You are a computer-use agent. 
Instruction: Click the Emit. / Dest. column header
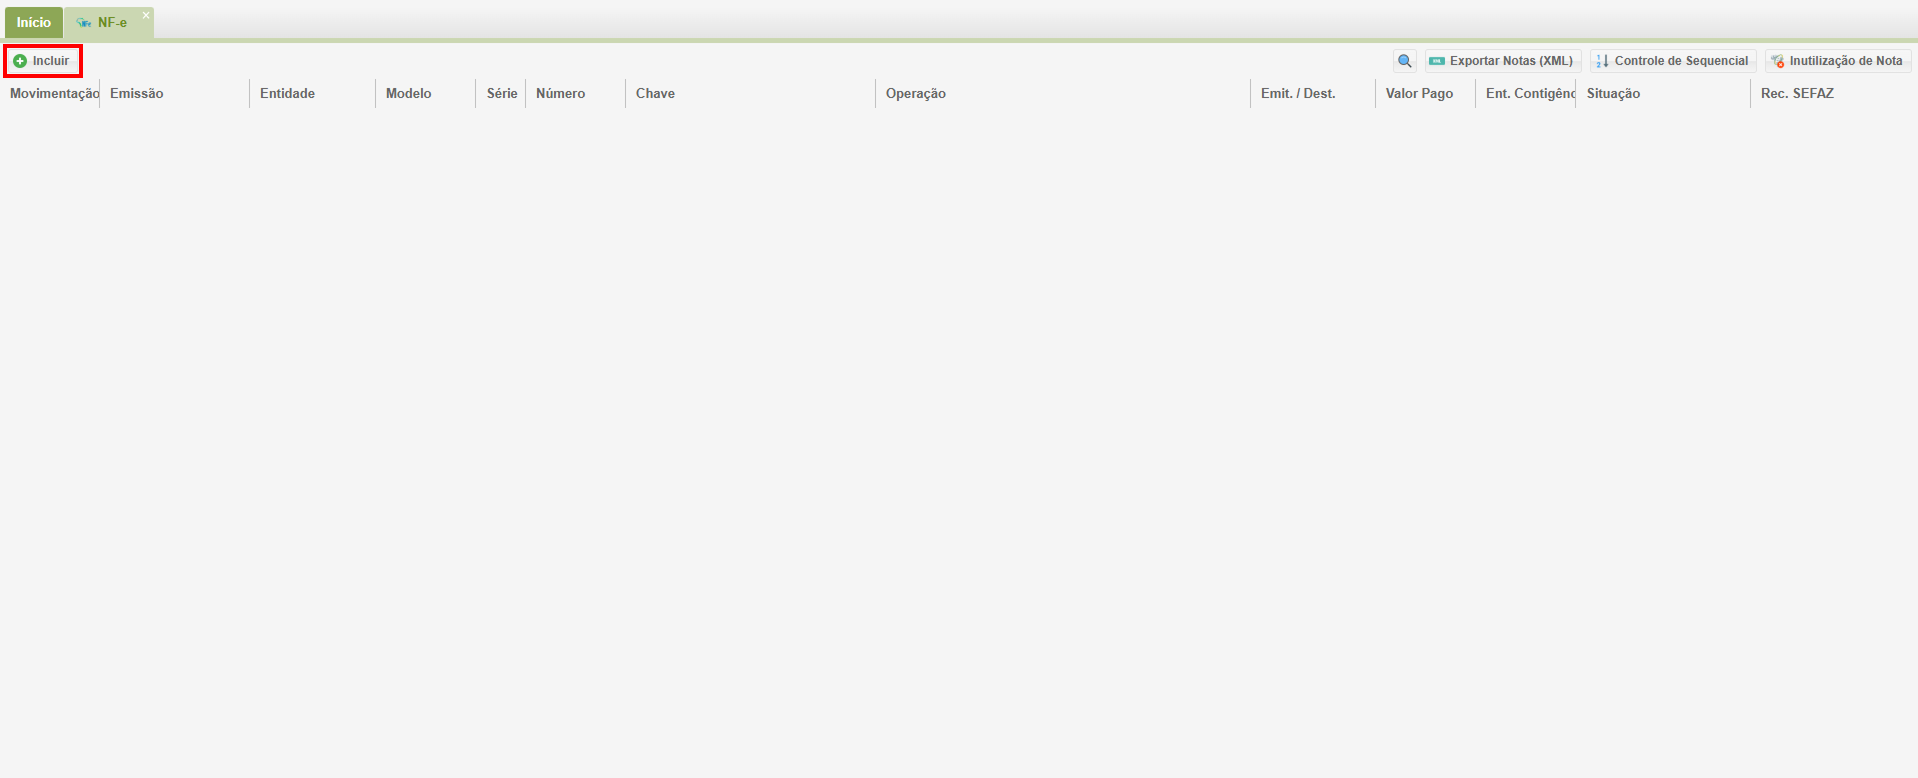tap(1297, 93)
